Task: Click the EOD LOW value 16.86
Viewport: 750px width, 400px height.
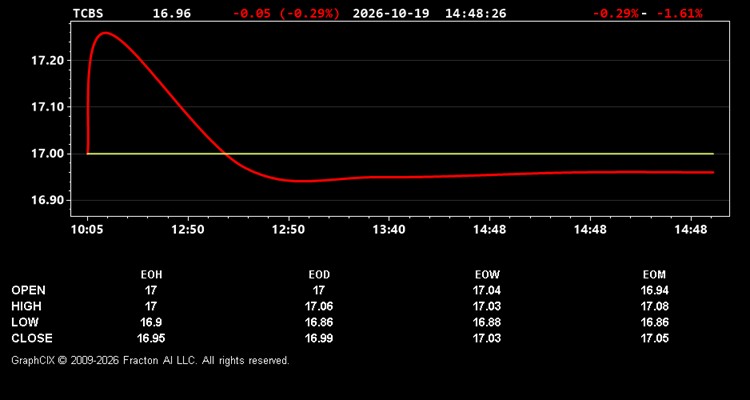Action: coord(319,322)
